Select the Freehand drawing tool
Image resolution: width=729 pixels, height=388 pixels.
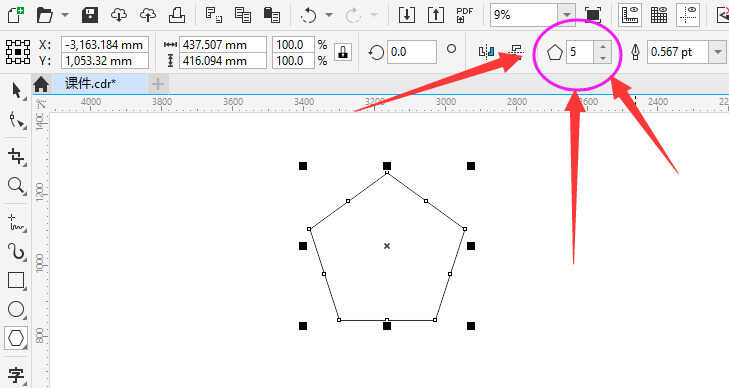(x=16, y=222)
